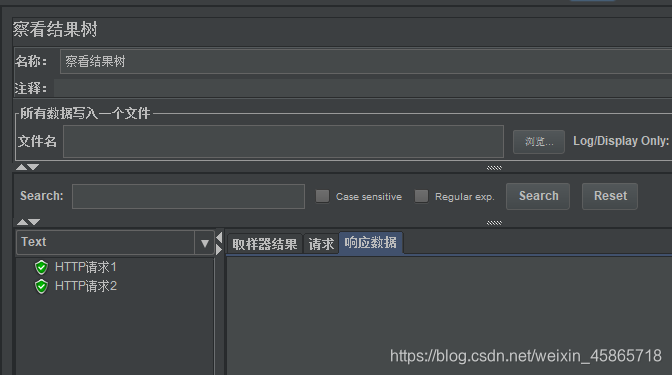This screenshot has height=375, width=672.
Task: Click the Reset button
Action: coord(610,196)
